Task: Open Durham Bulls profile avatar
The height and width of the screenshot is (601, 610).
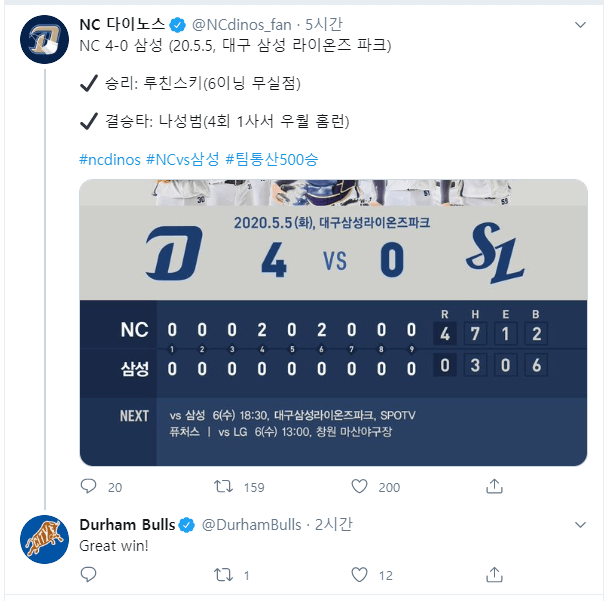Action: pos(44,539)
